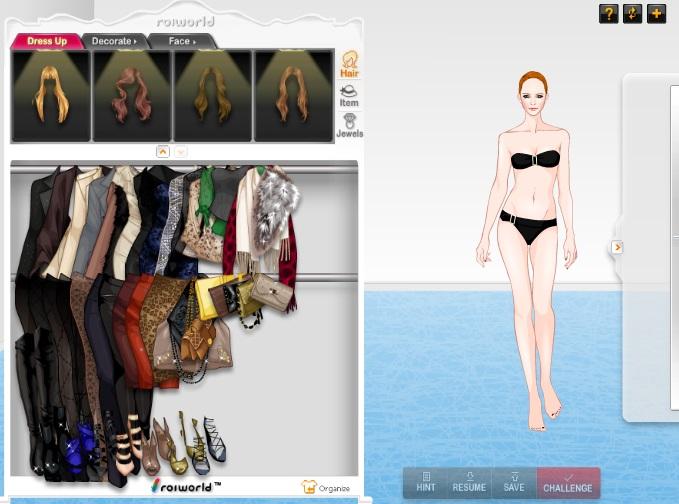The height and width of the screenshot is (504, 679).
Task: Click the plus icon at top right
Action: [656, 13]
